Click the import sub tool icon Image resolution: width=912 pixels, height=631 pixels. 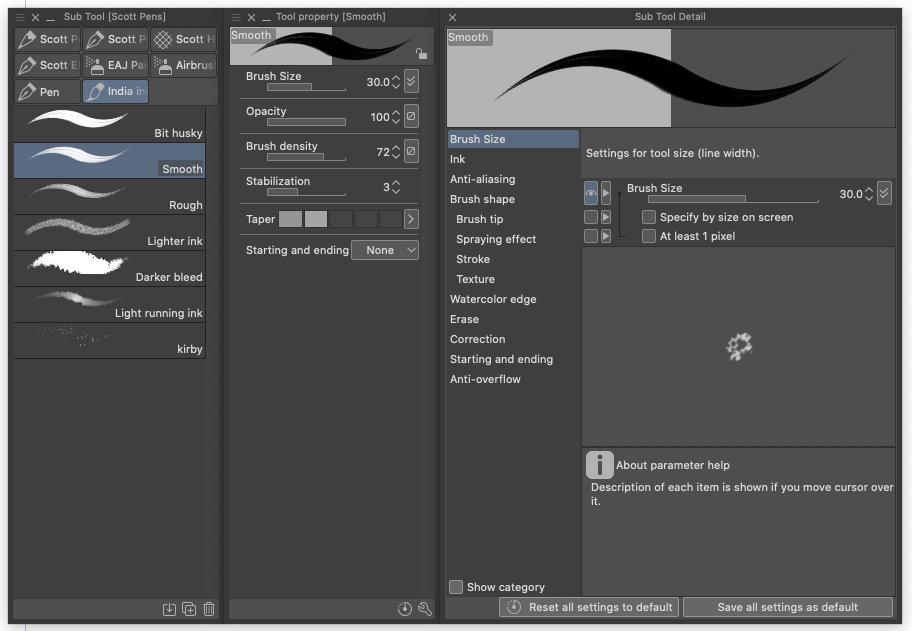point(170,609)
